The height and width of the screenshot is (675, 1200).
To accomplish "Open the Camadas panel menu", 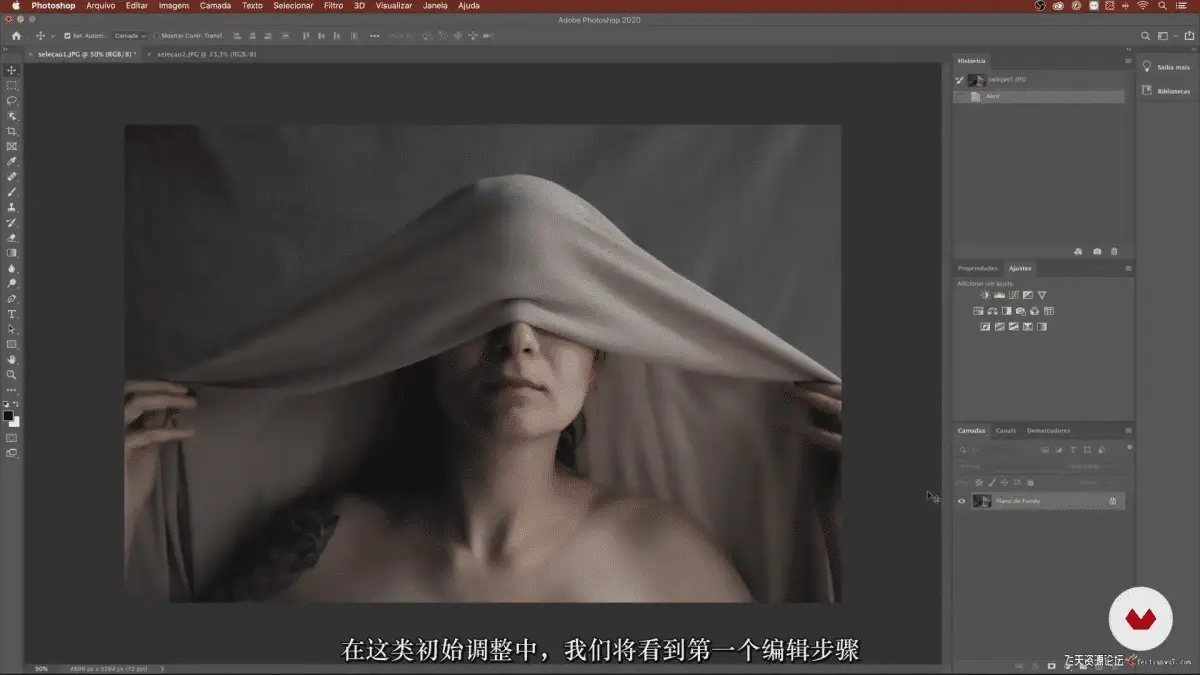I will (1128, 431).
